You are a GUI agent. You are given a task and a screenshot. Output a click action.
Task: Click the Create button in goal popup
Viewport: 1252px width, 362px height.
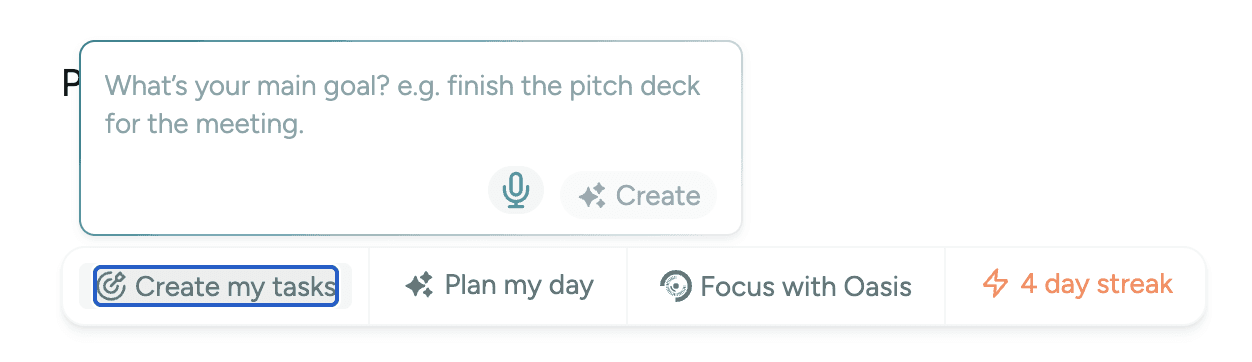coord(639,195)
